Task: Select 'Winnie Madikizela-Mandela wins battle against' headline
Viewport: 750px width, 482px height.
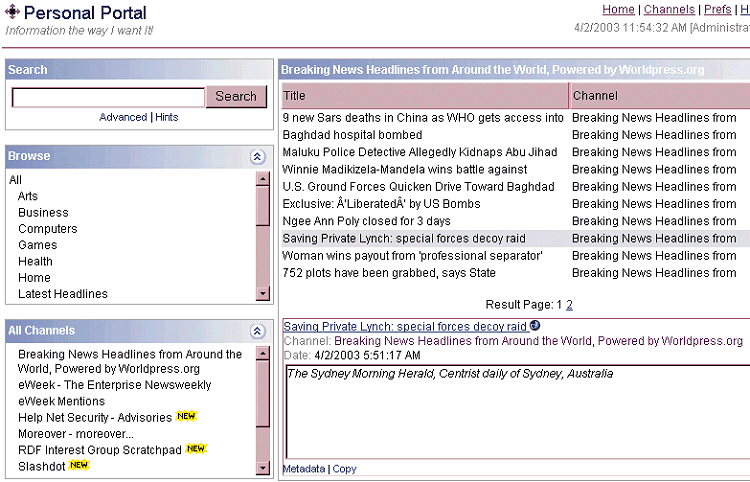Action: pyautogui.click(x=405, y=169)
